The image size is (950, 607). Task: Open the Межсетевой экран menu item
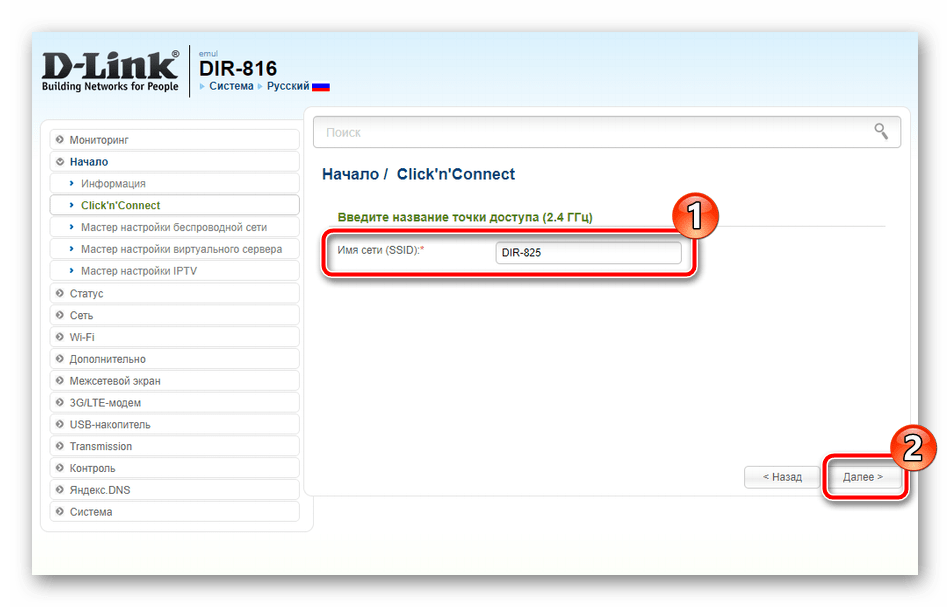pos(174,380)
